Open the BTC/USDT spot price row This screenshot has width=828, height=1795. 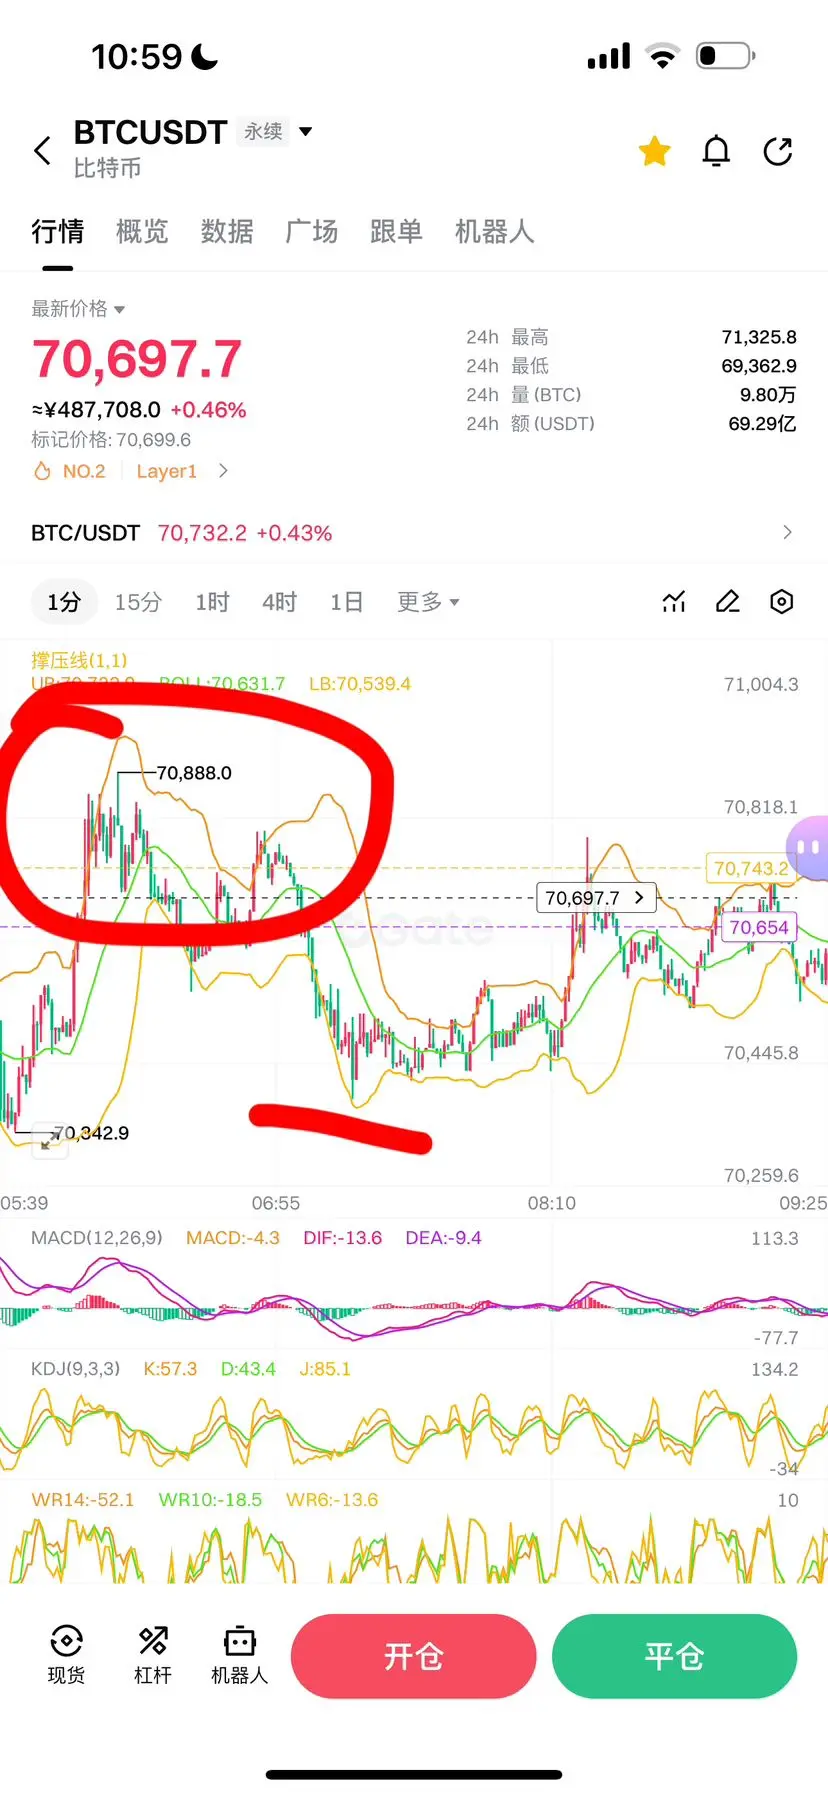414,533
